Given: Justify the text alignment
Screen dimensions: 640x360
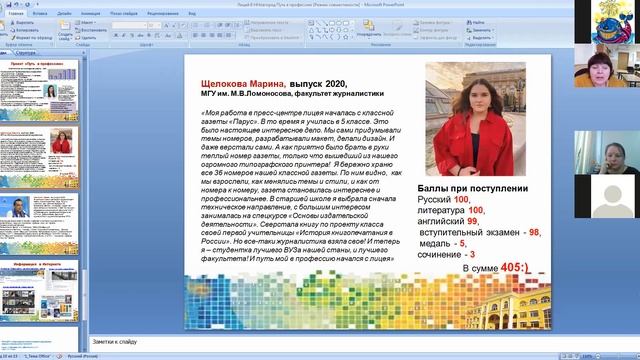Looking at the screenshot, I should point(220,36).
